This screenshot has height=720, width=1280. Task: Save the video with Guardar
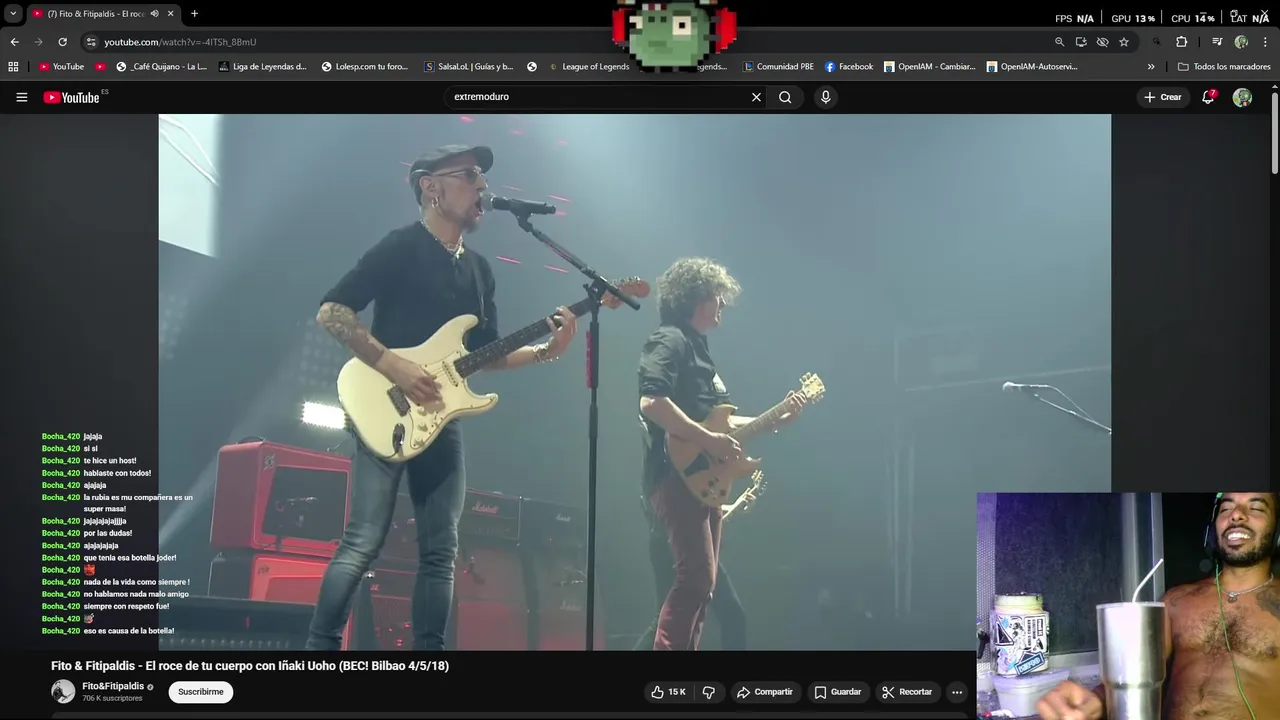click(838, 692)
